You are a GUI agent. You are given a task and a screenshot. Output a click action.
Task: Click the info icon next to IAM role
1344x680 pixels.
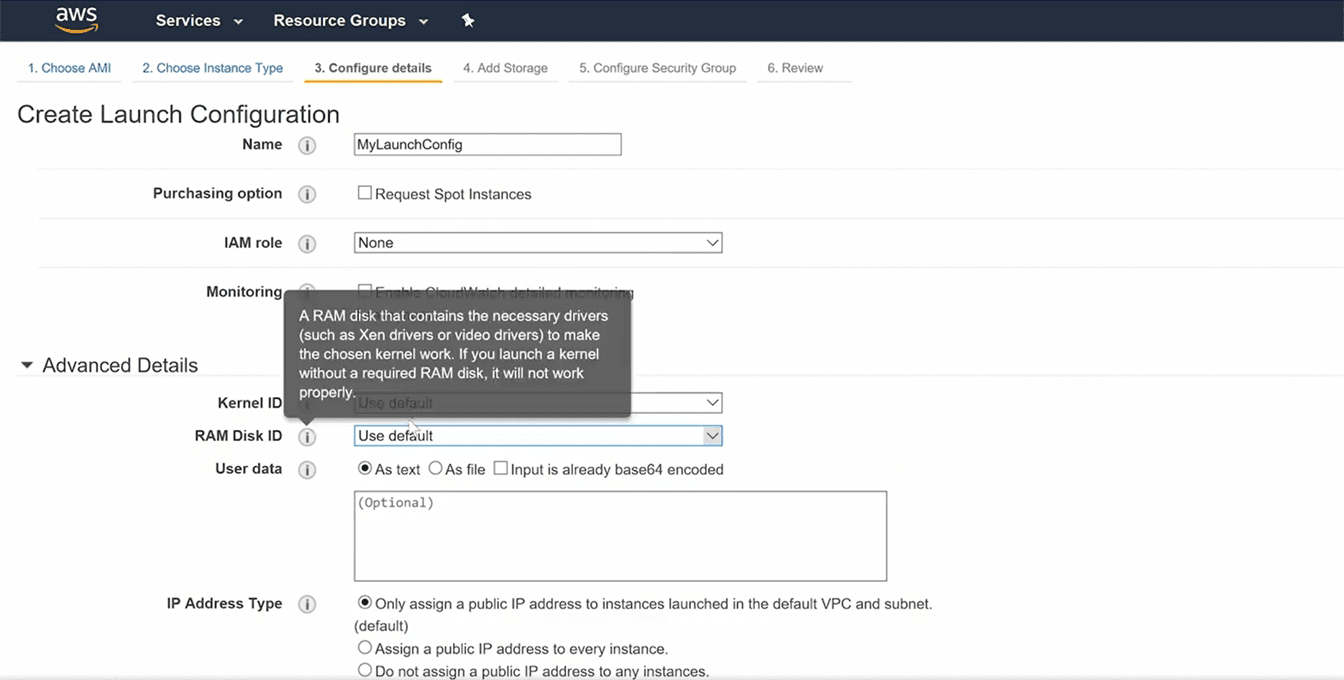[307, 244]
